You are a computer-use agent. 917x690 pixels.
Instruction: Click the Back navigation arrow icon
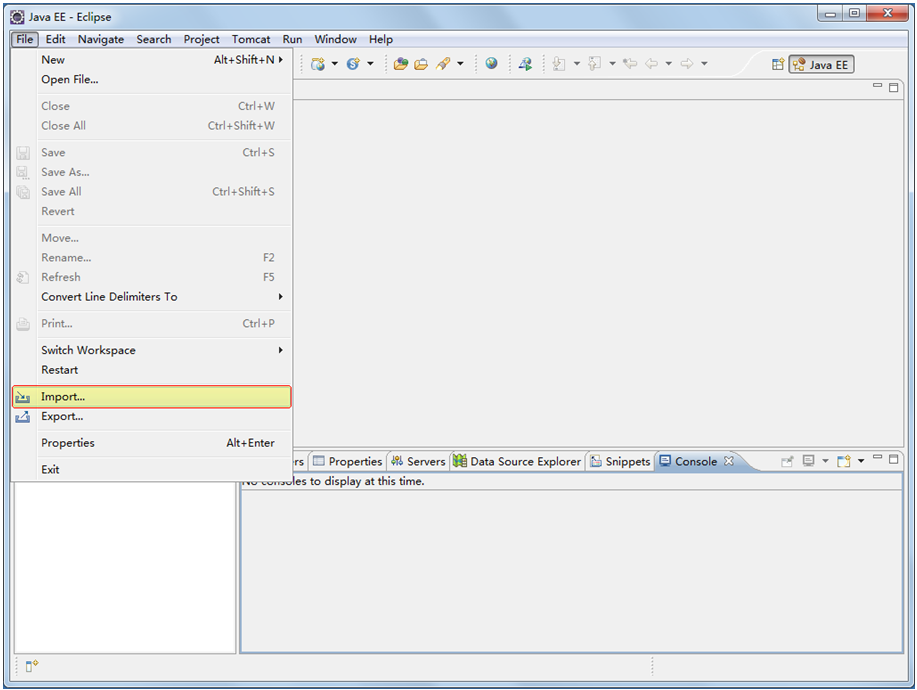[651, 64]
